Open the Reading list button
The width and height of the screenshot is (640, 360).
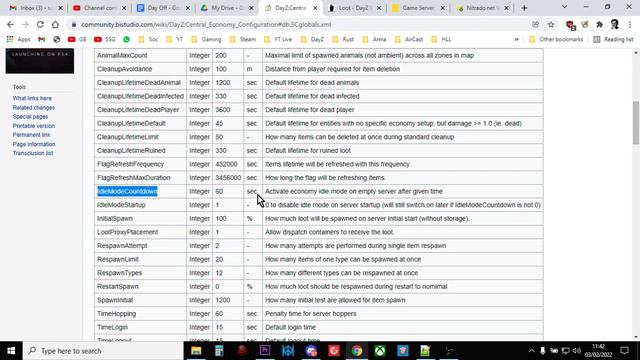click(613, 40)
